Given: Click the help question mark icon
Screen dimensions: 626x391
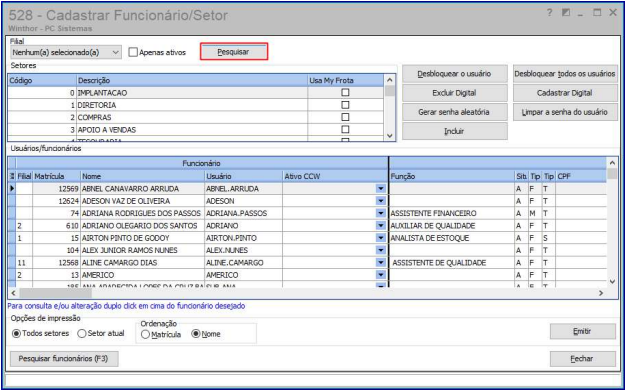Looking at the screenshot, I should 549,13.
